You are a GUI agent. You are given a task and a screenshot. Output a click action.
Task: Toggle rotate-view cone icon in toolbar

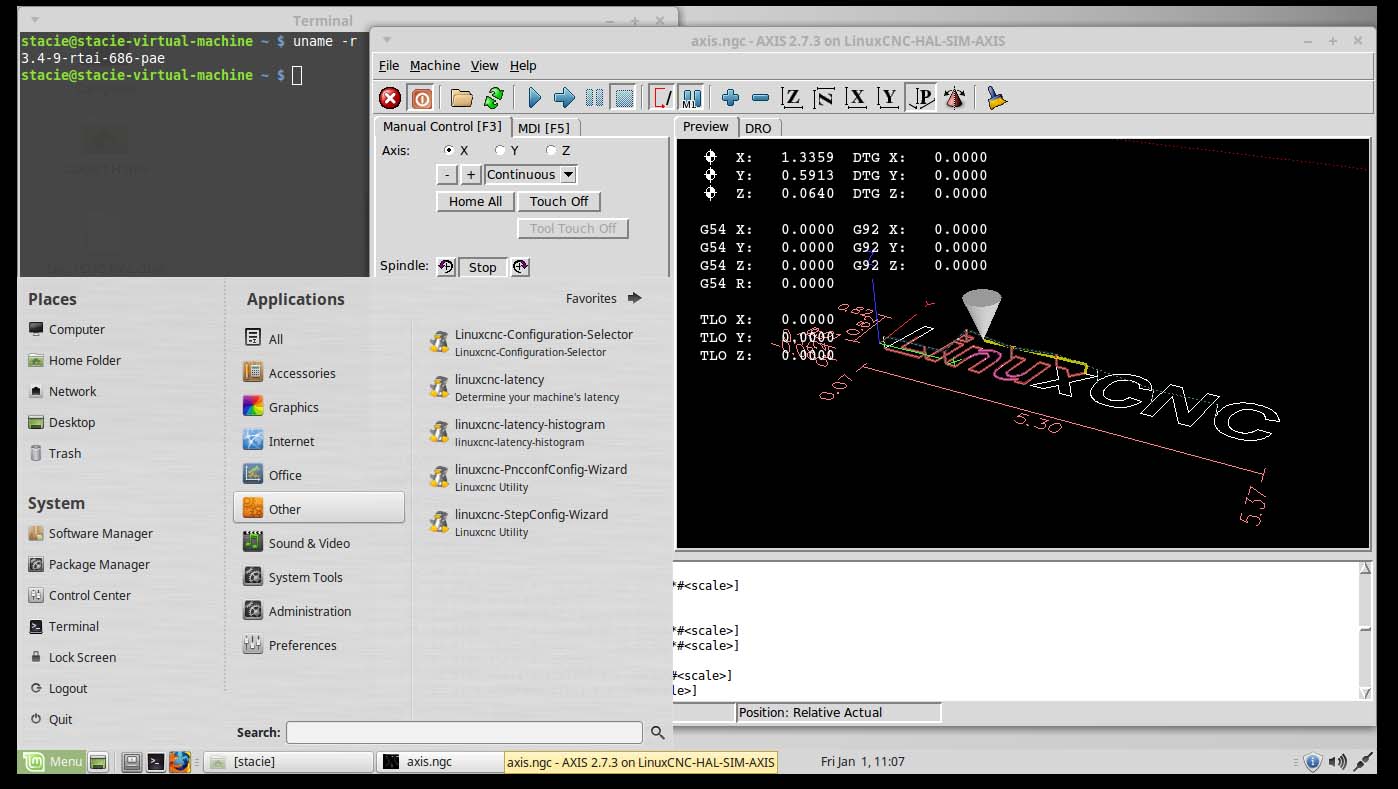click(x=954, y=98)
